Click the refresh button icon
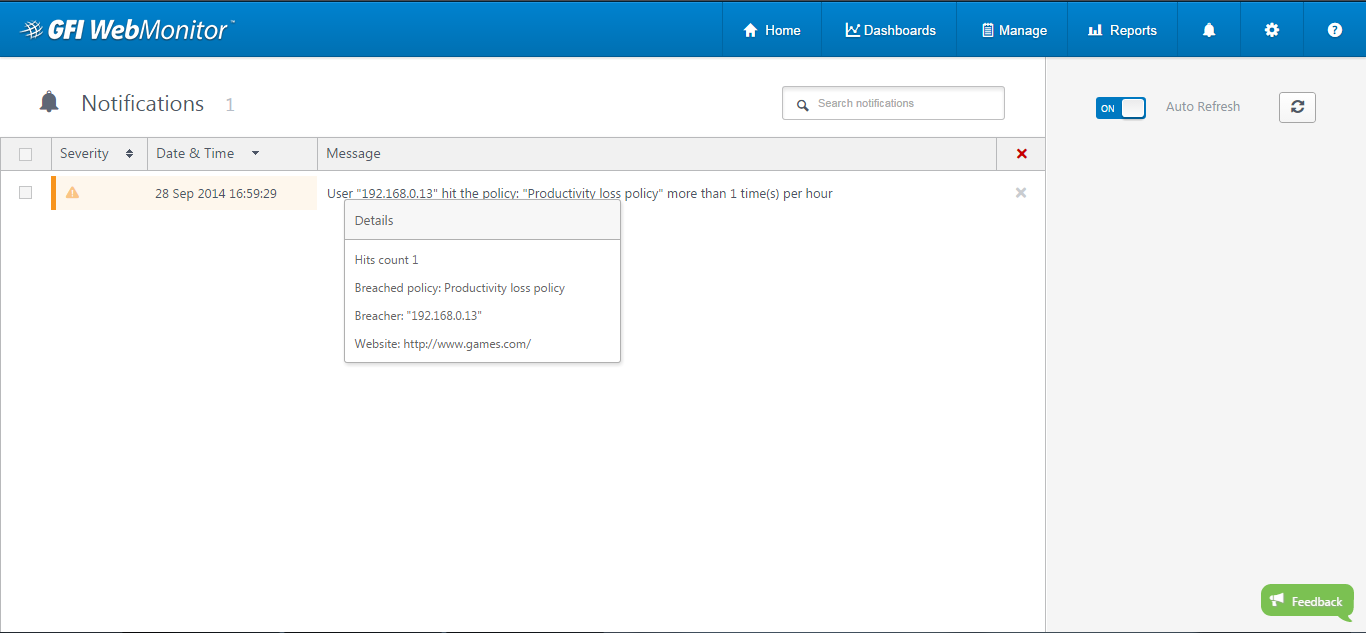The width and height of the screenshot is (1366, 633). point(1297,107)
